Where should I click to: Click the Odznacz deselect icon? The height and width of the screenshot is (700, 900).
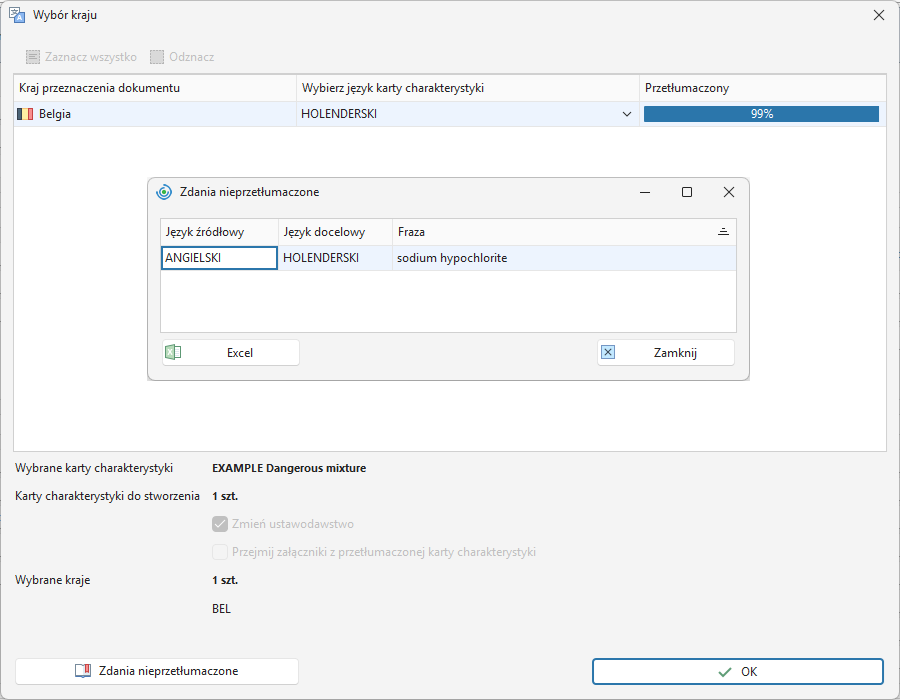pyautogui.click(x=157, y=57)
